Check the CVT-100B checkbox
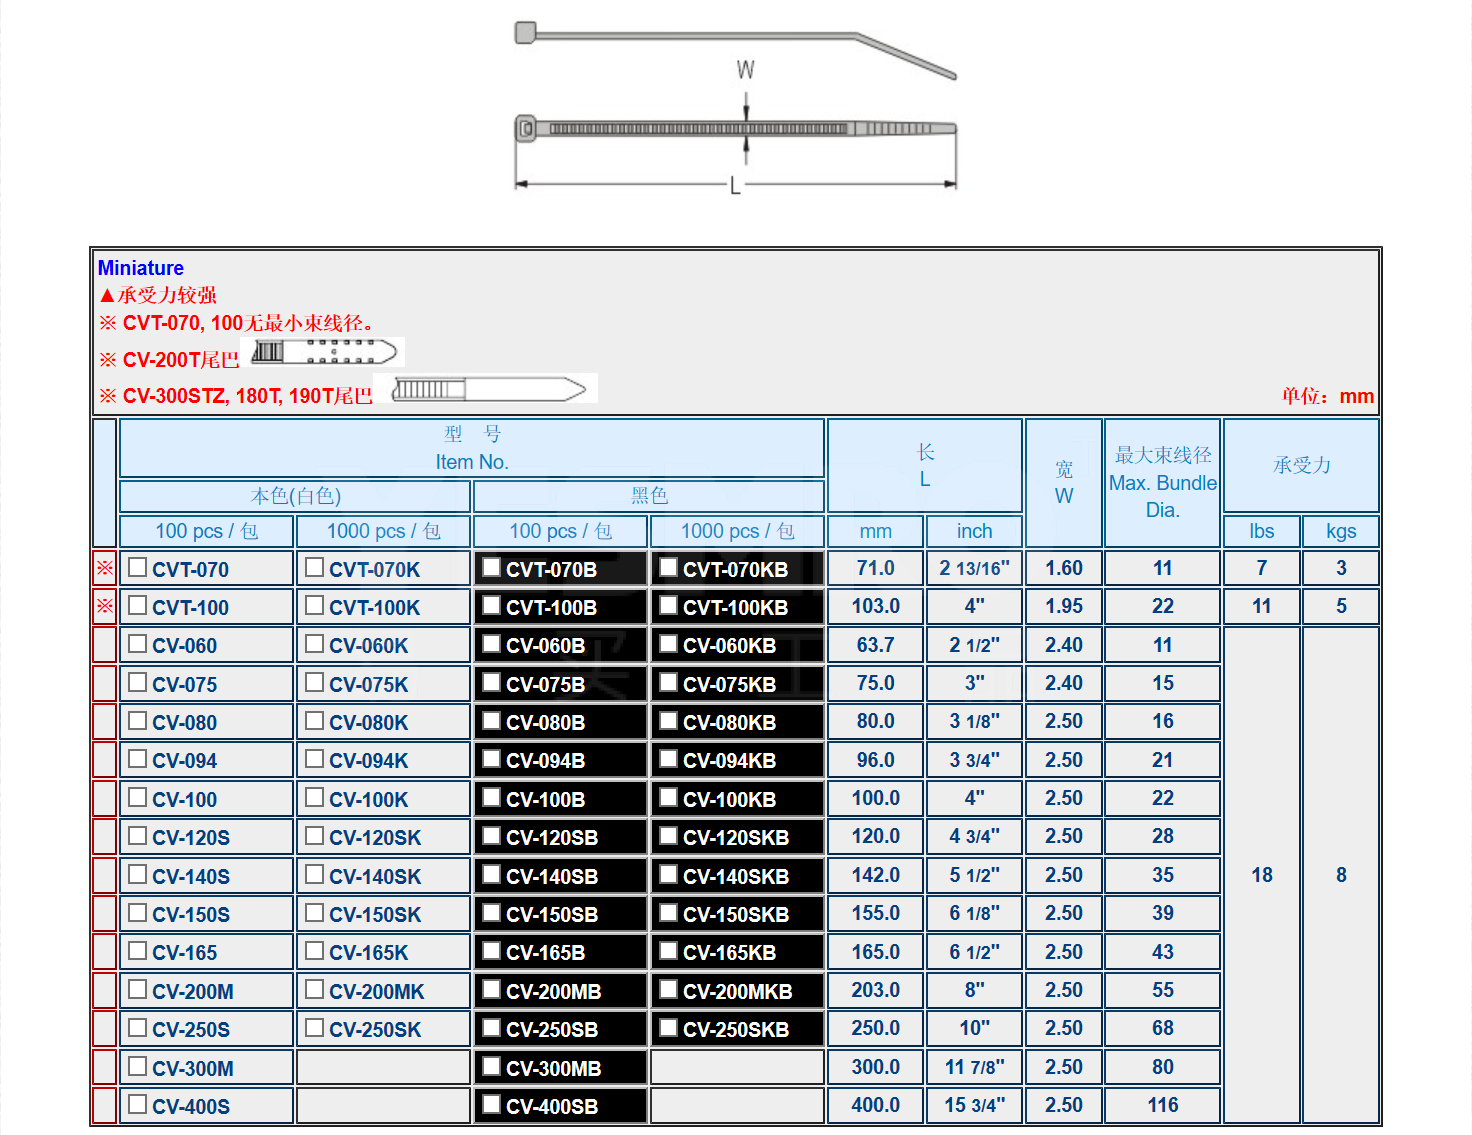 tap(492, 605)
